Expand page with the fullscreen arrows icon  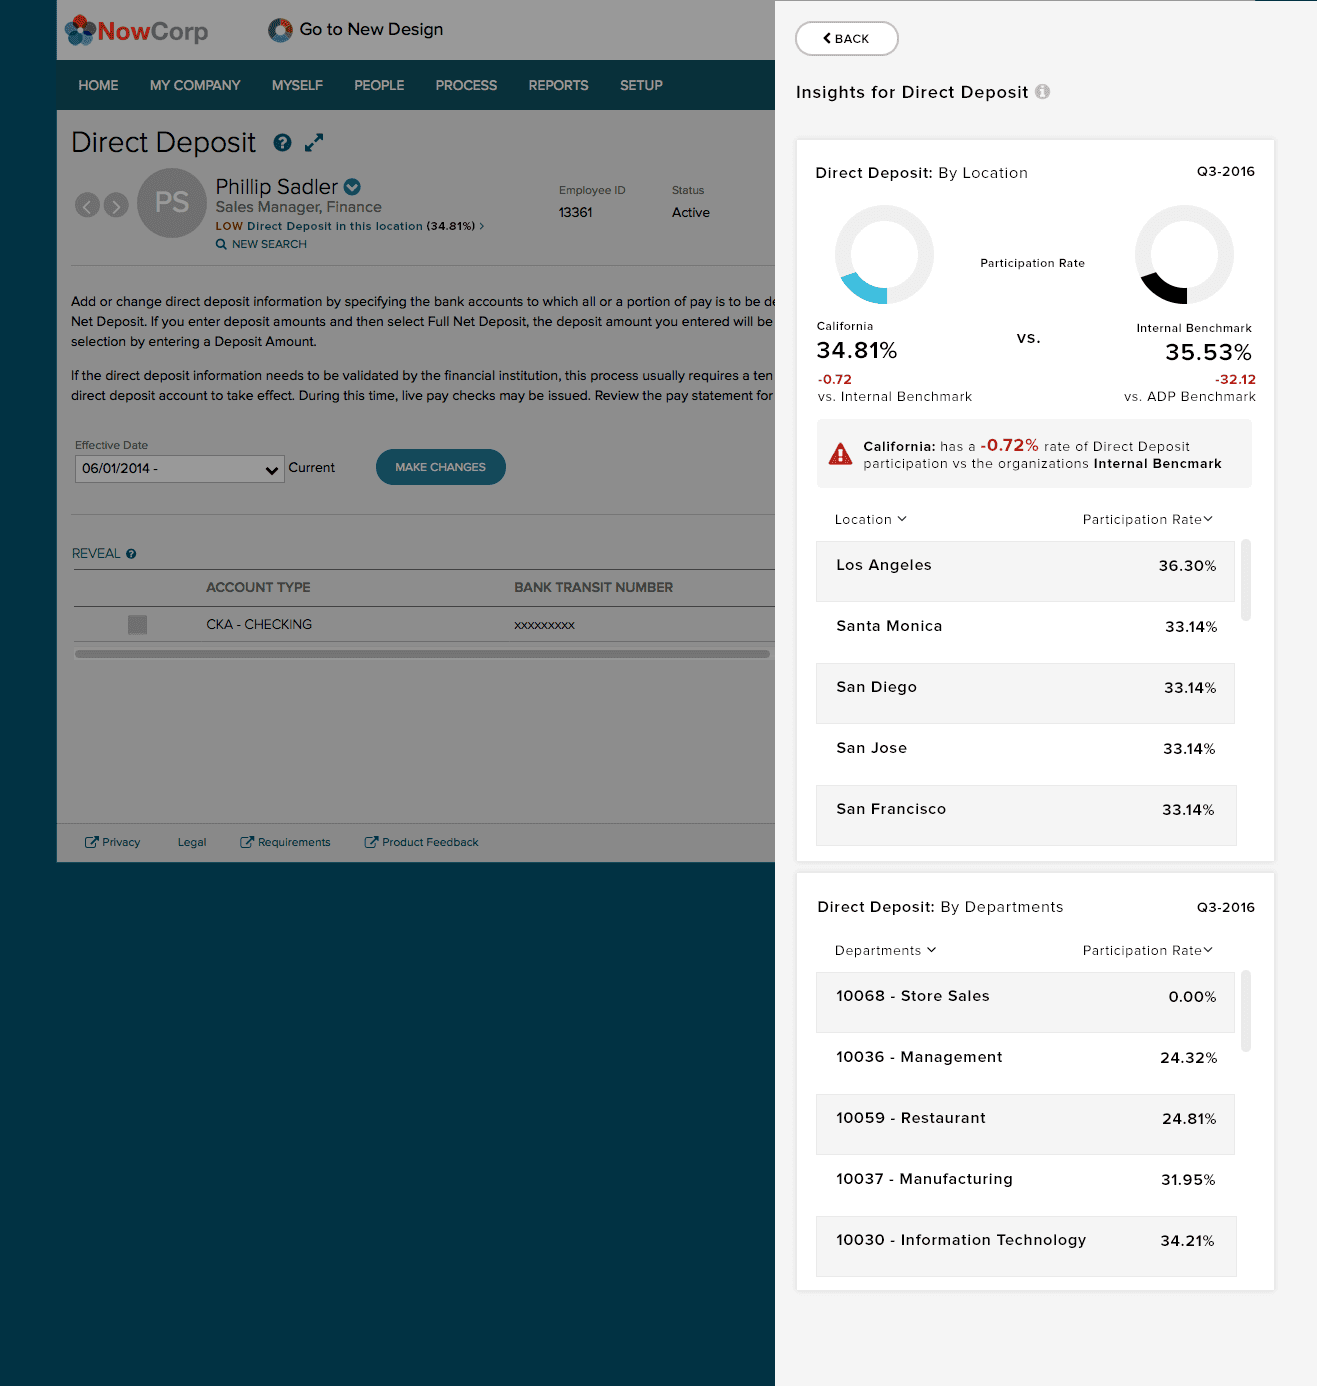[x=314, y=143]
